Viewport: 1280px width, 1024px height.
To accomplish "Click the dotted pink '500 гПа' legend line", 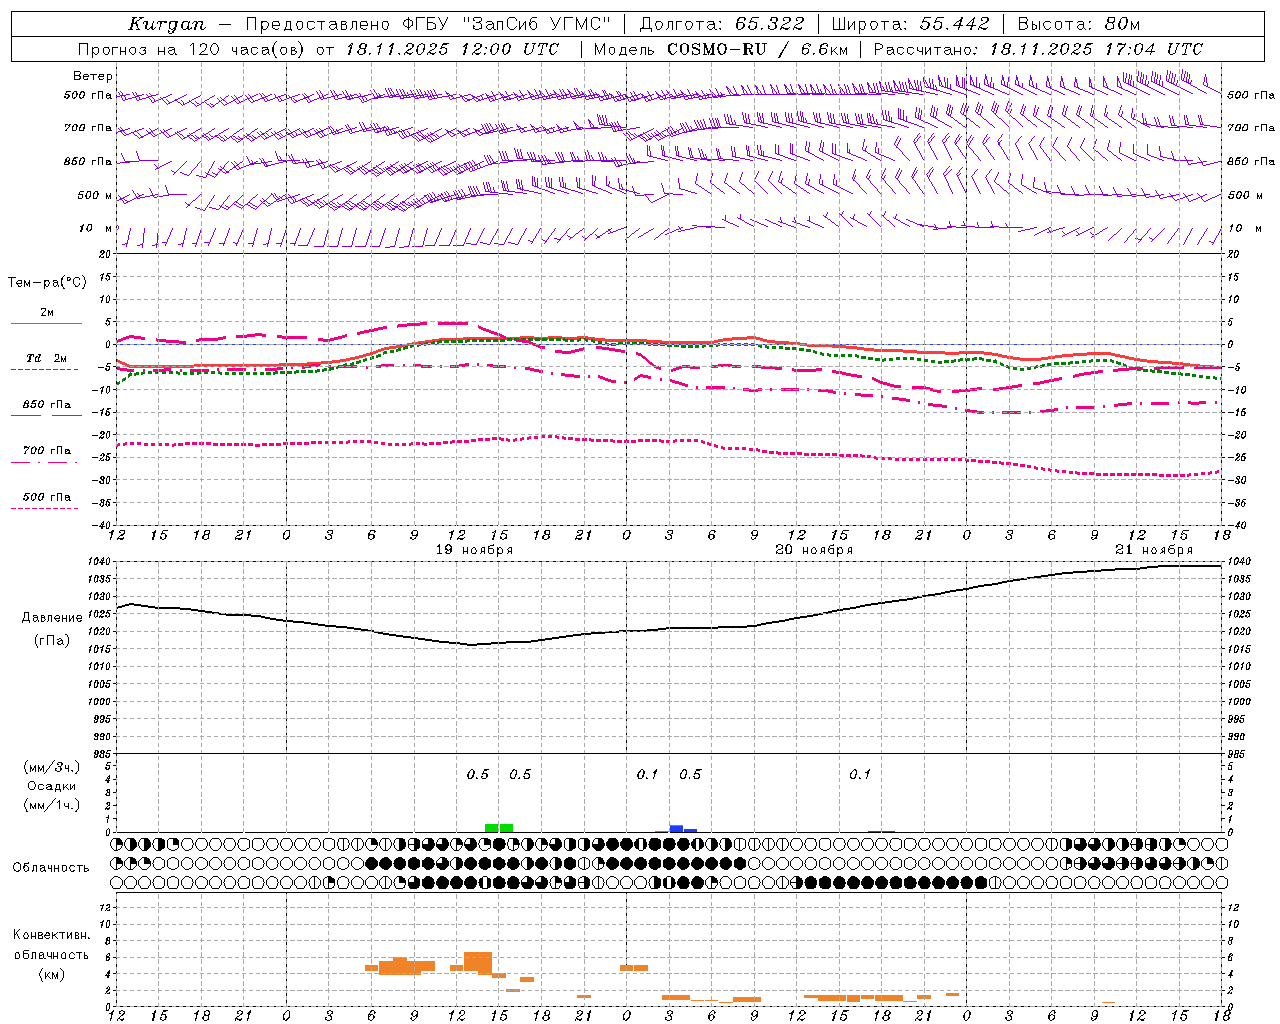I will click(x=44, y=509).
